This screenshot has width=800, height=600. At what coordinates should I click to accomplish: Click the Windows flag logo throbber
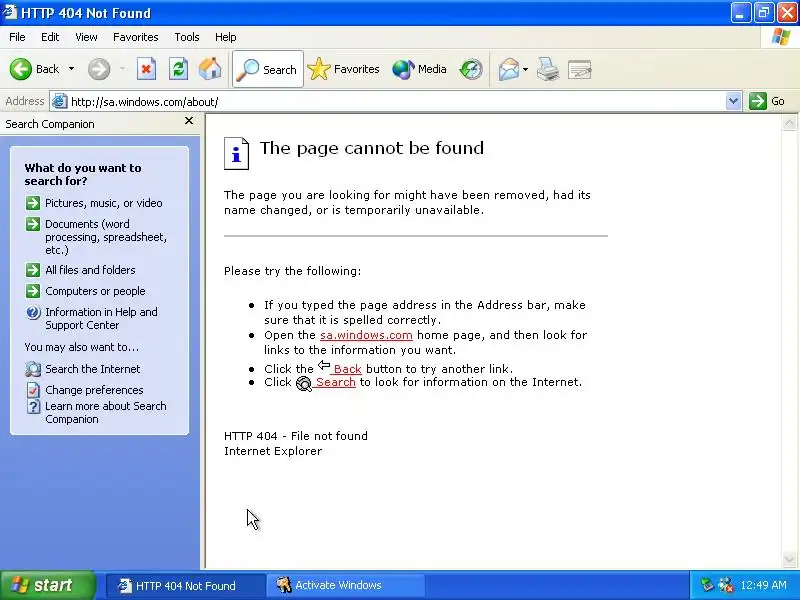781,37
